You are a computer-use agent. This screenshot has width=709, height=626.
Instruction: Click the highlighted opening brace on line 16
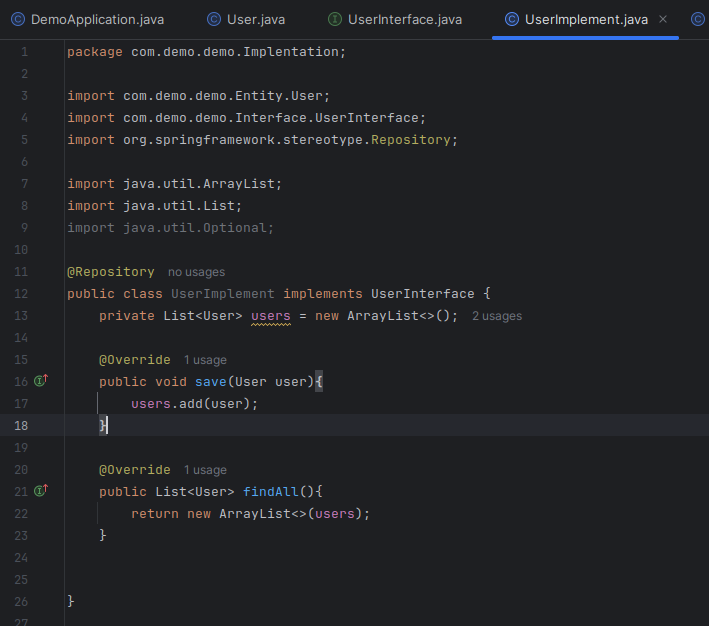point(319,382)
